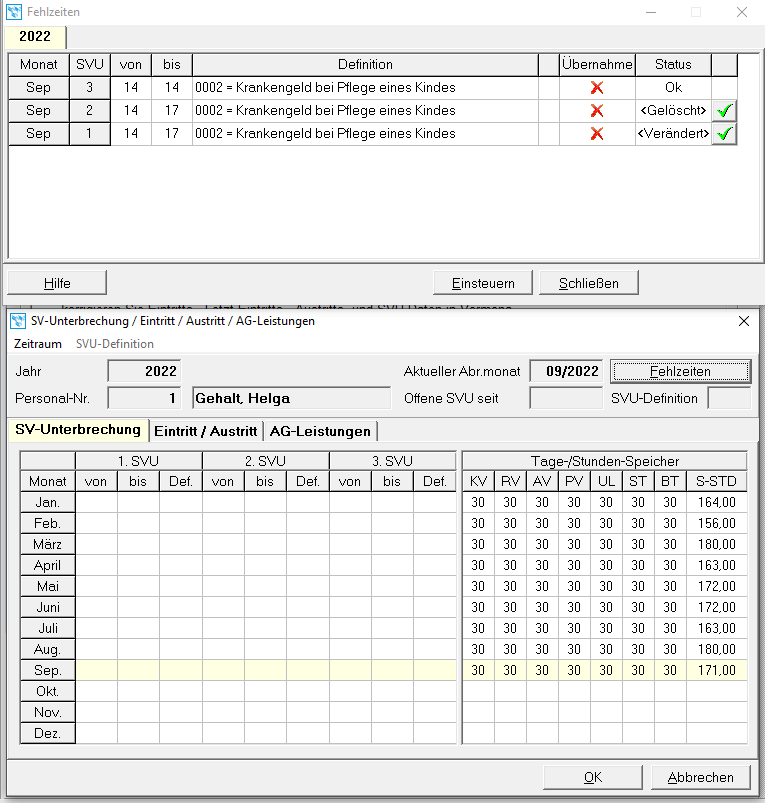Click the 3. SVU column group header
Viewport: 765px width, 803px height.
click(392, 461)
